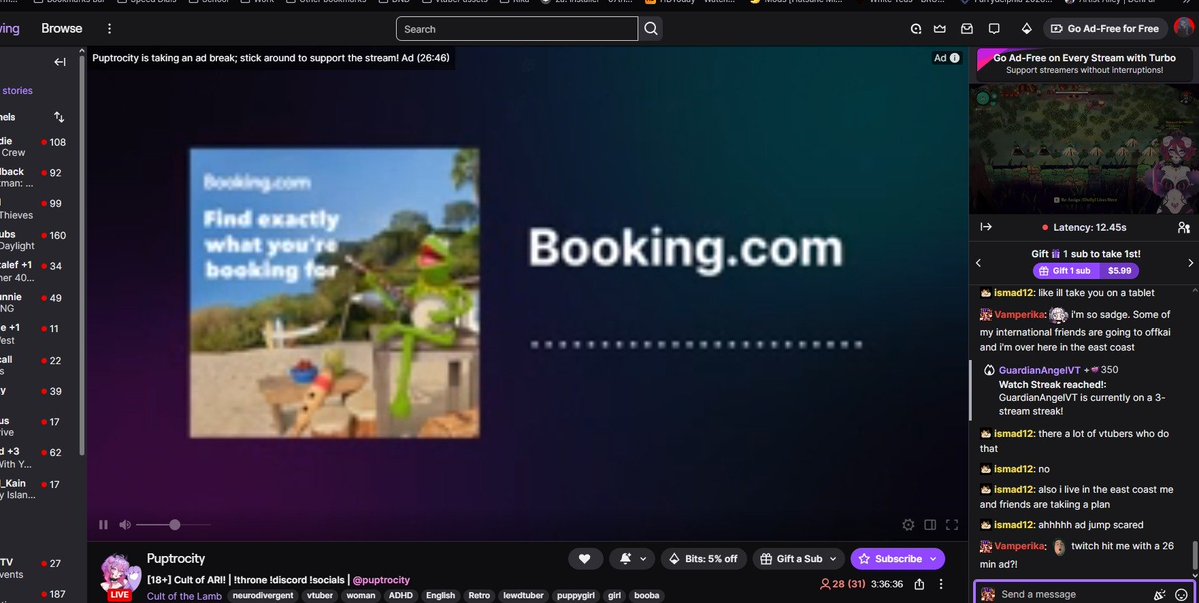The width and height of the screenshot is (1199, 603).
Task: Pause the stream video
Action: (103, 524)
